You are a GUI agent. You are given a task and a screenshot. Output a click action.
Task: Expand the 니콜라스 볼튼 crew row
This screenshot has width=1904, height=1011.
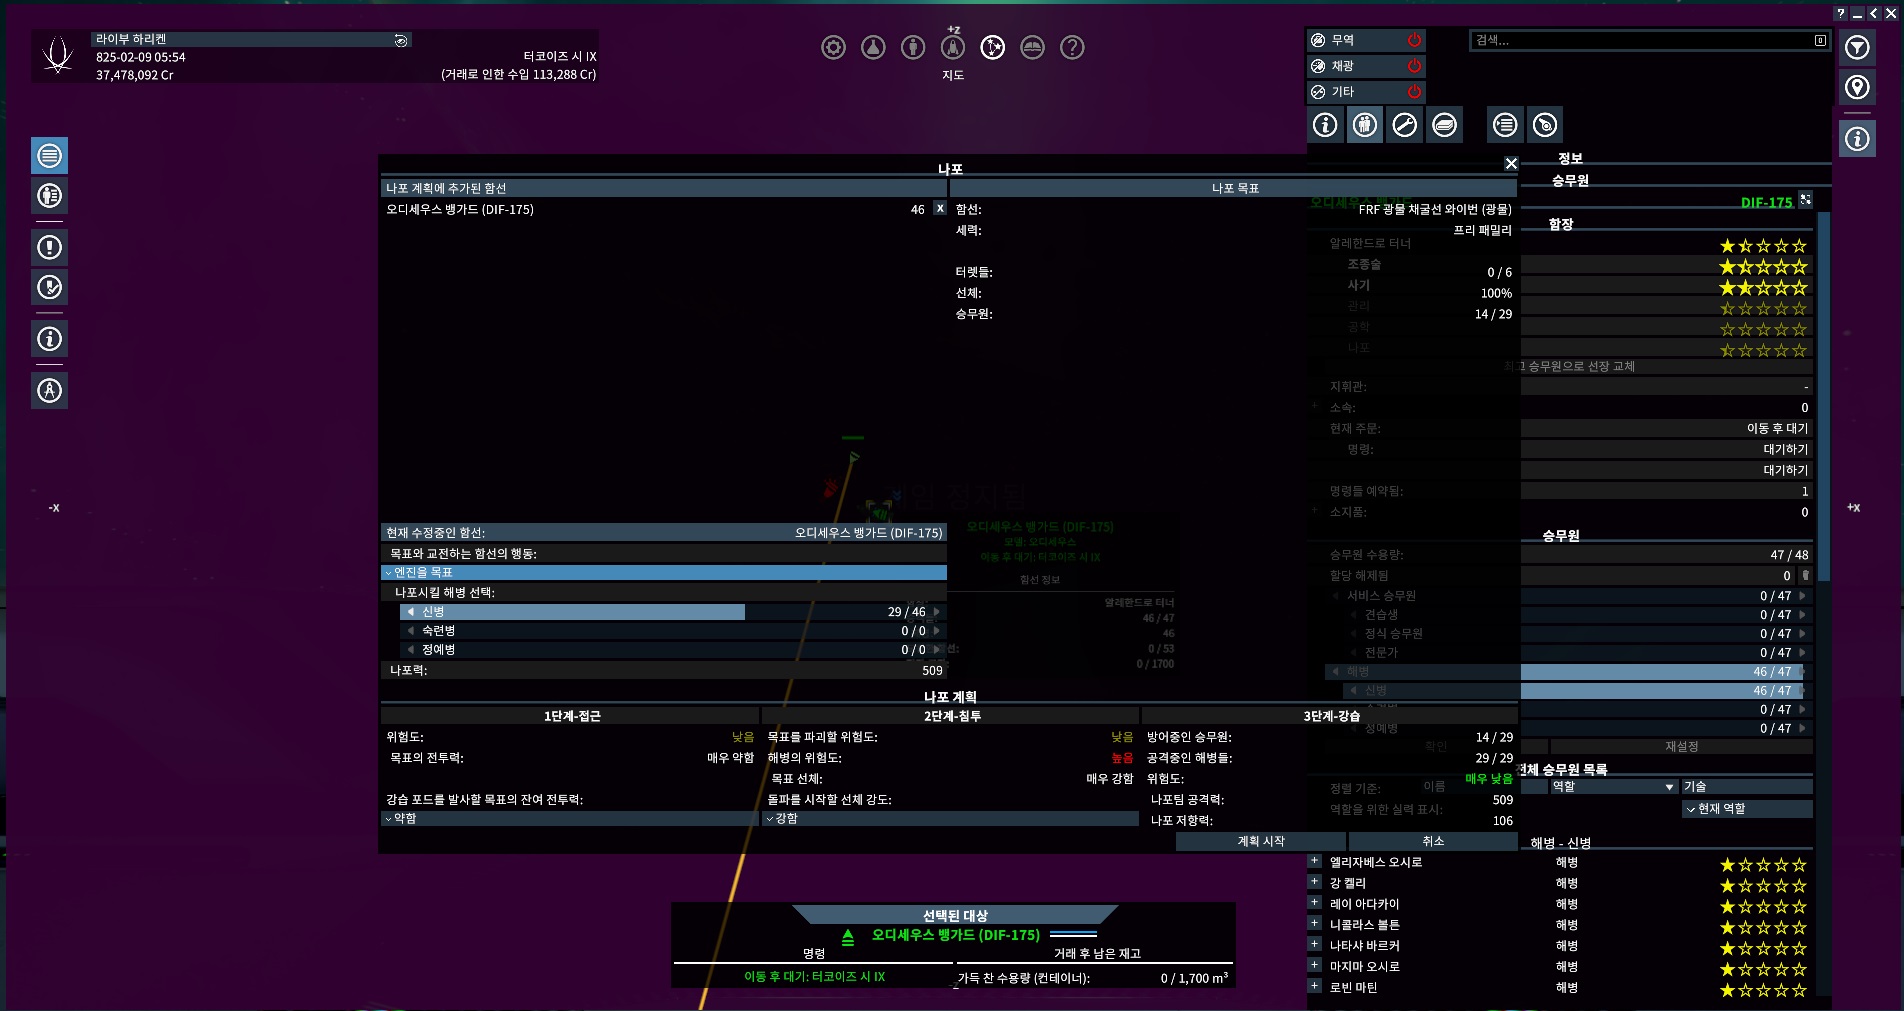click(1315, 924)
